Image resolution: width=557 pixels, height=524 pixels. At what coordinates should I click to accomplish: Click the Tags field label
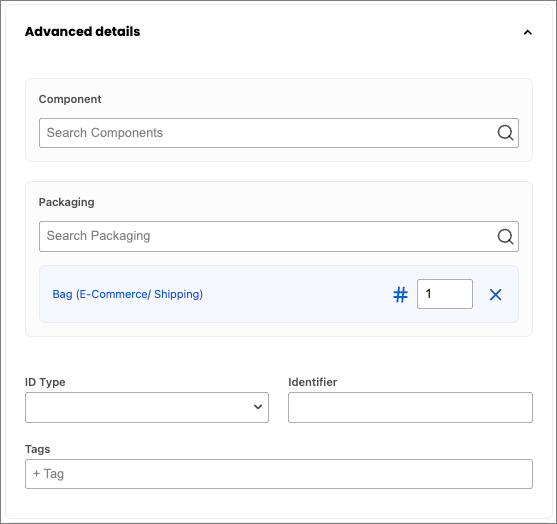click(x=37, y=449)
